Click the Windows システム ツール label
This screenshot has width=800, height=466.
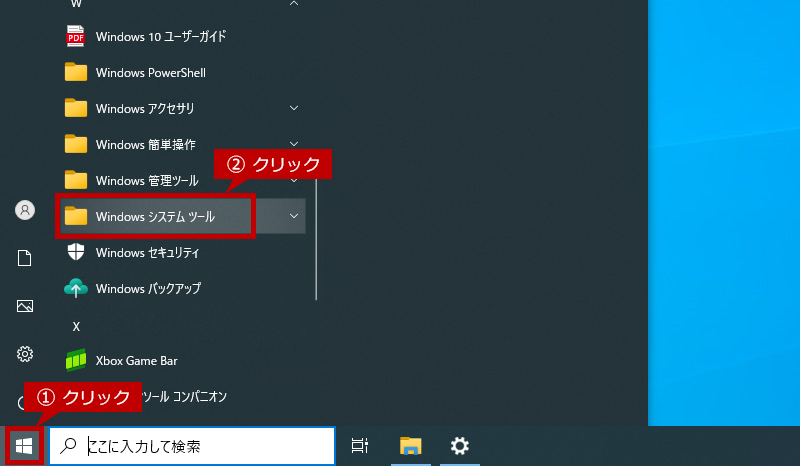[x=155, y=216]
